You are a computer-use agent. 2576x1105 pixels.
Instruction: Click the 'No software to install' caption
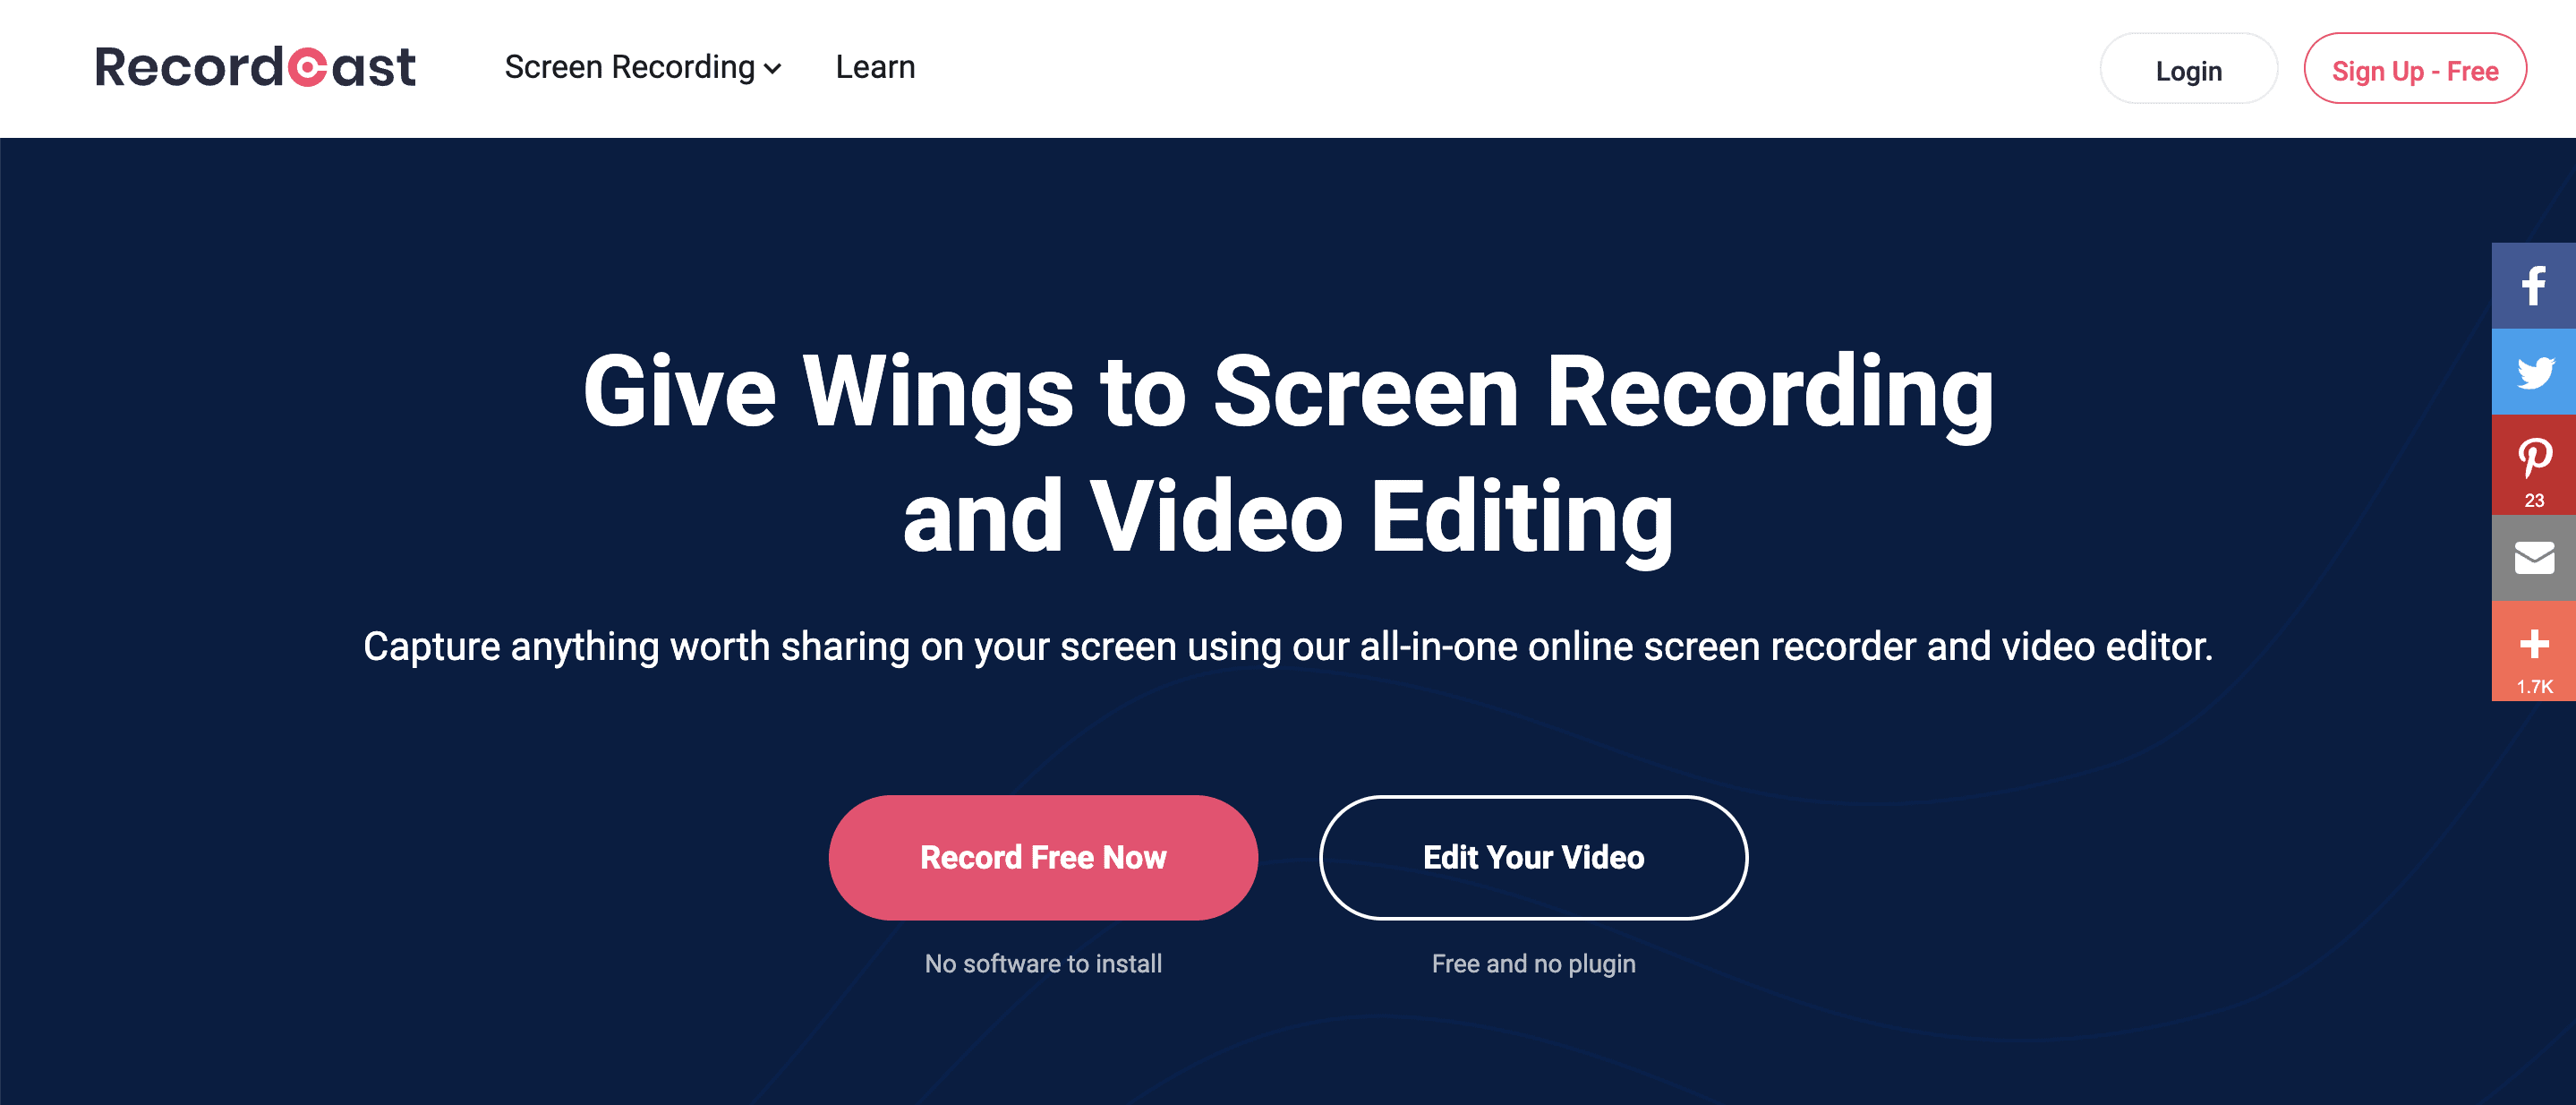pos(1043,963)
